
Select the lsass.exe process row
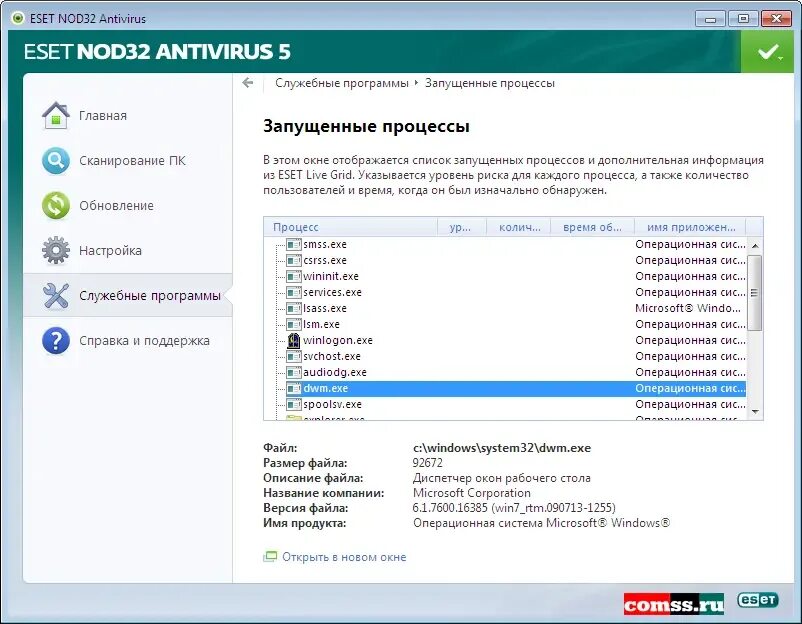(x=505, y=308)
